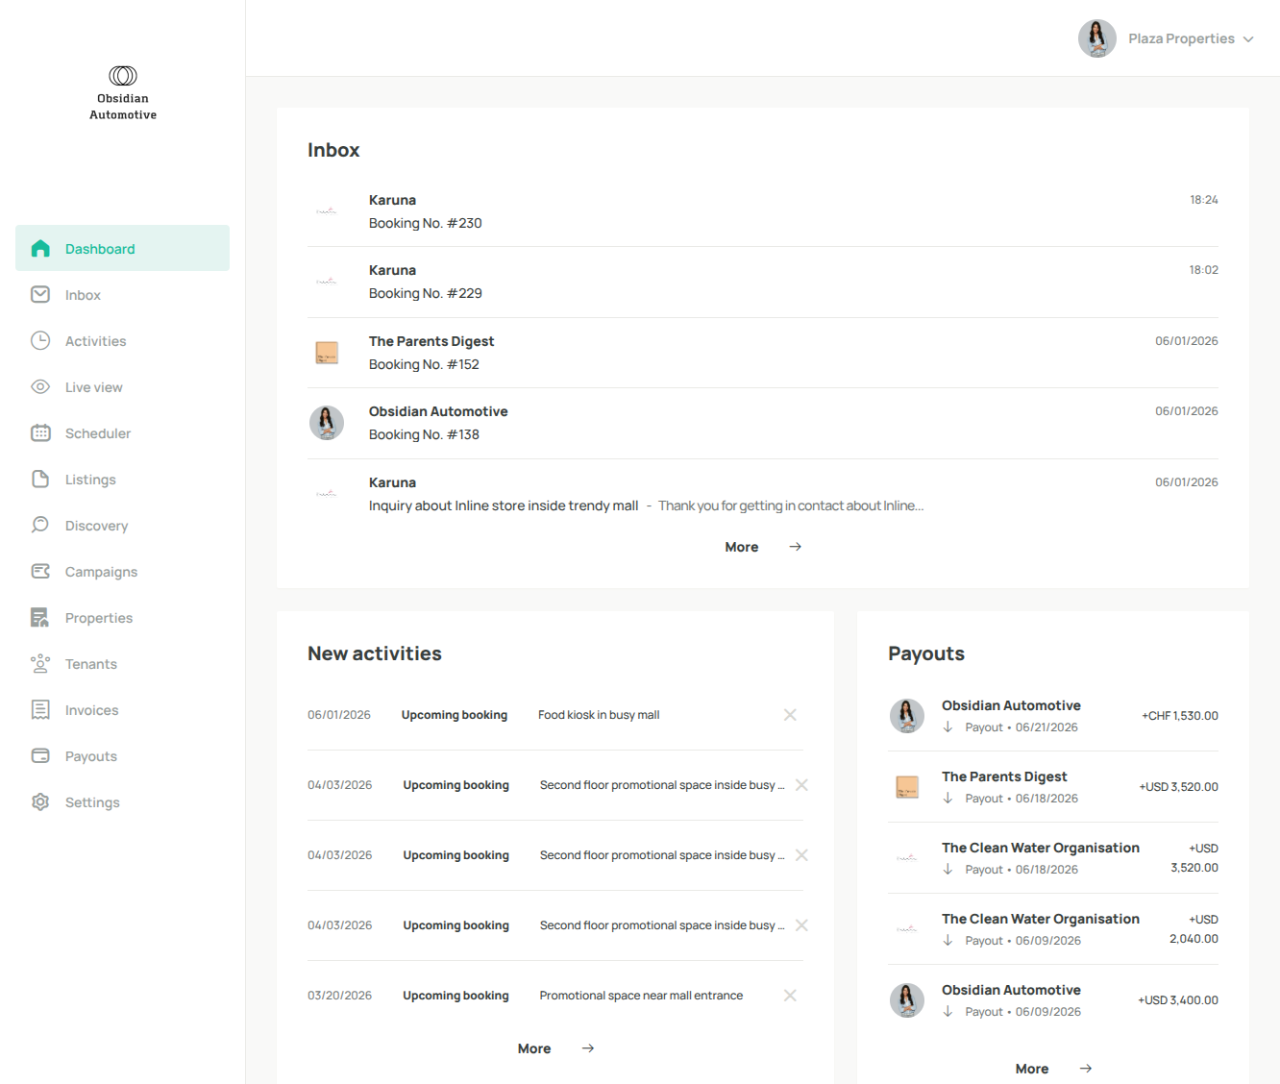Viewport: 1280px width, 1084px height.
Task: Click the New activities heading
Action: coord(374,653)
